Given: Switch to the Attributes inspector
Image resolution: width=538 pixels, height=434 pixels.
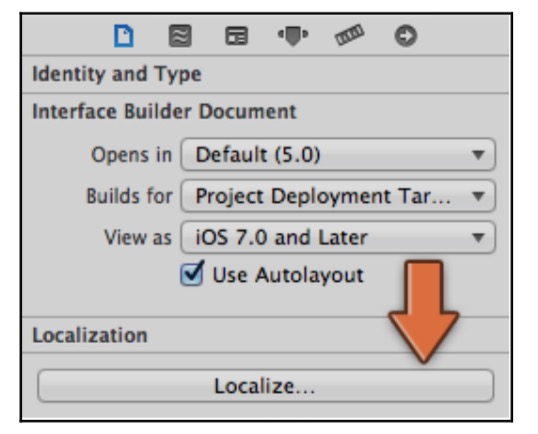Looking at the screenshot, I should point(293,36).
